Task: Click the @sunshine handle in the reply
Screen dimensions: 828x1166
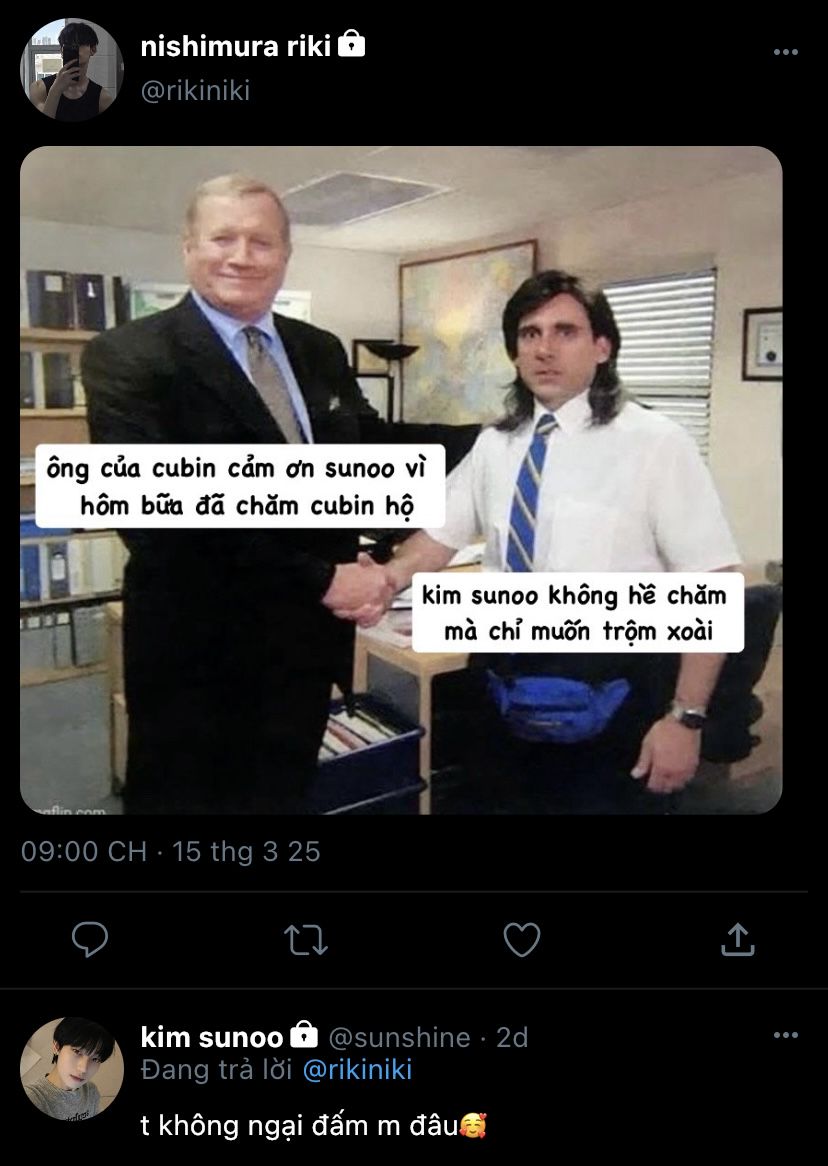Action: click(399, 1037)
